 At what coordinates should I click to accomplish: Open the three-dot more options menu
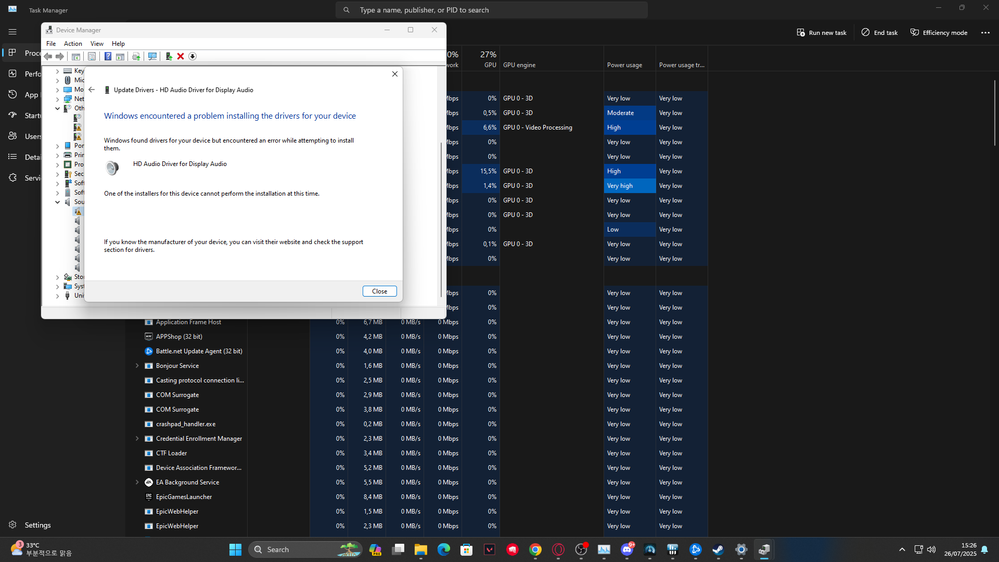pos(985,32)
